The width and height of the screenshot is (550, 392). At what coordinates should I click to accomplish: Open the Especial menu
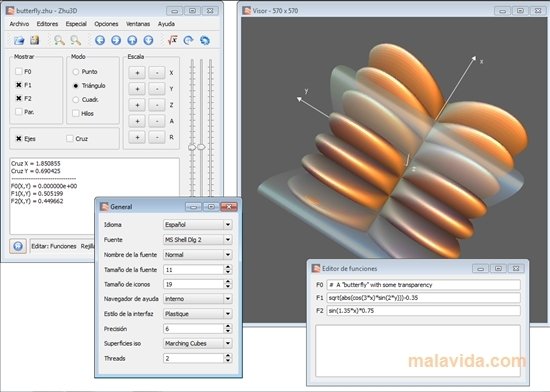coord(76,24)
